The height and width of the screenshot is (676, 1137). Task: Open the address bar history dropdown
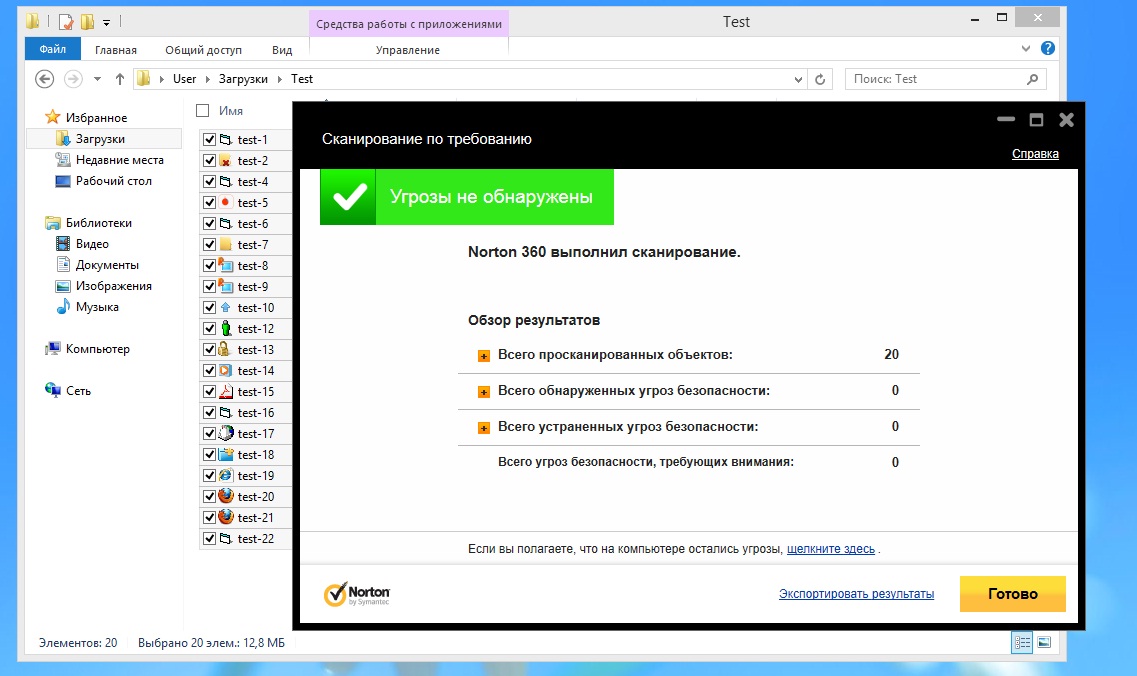(798, 80)
